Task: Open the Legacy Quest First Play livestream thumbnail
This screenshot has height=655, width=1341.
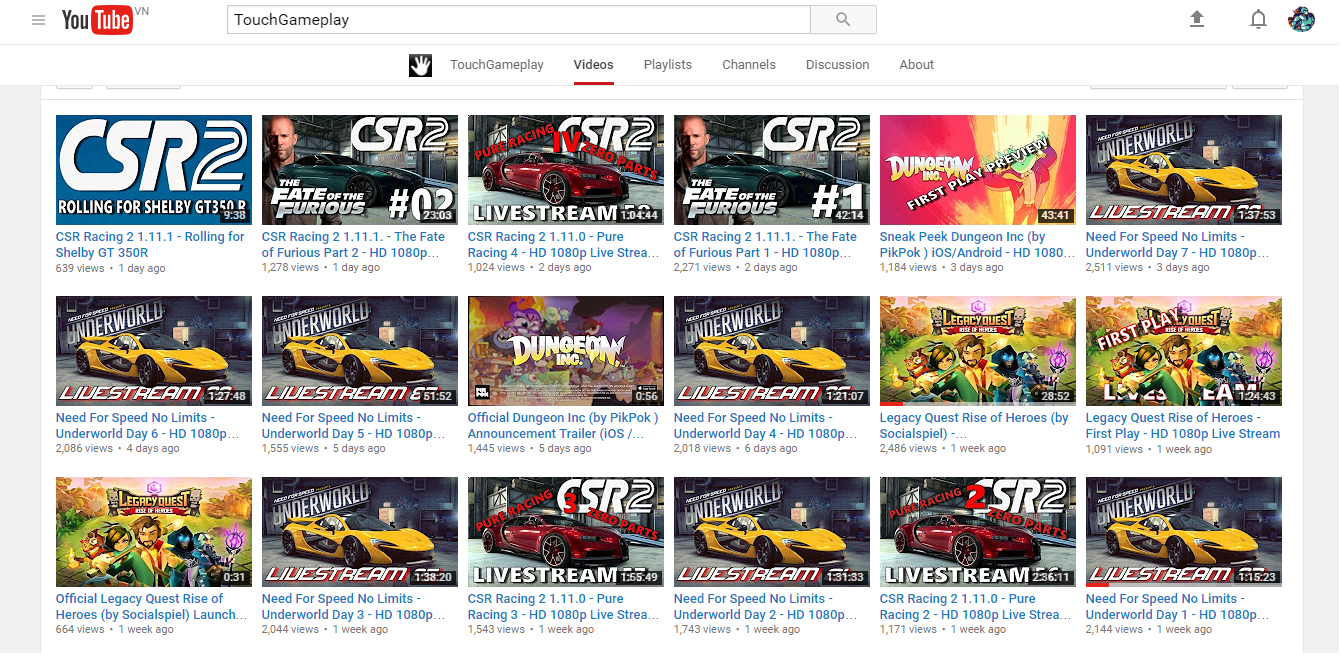Action: click(x=1184, y=351)
